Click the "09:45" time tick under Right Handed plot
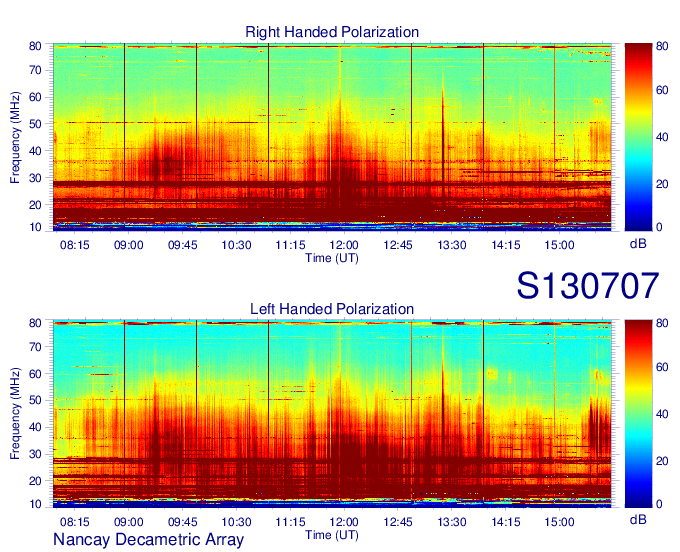This screenshot has width=680, height=552. click(x=183, y=245)
